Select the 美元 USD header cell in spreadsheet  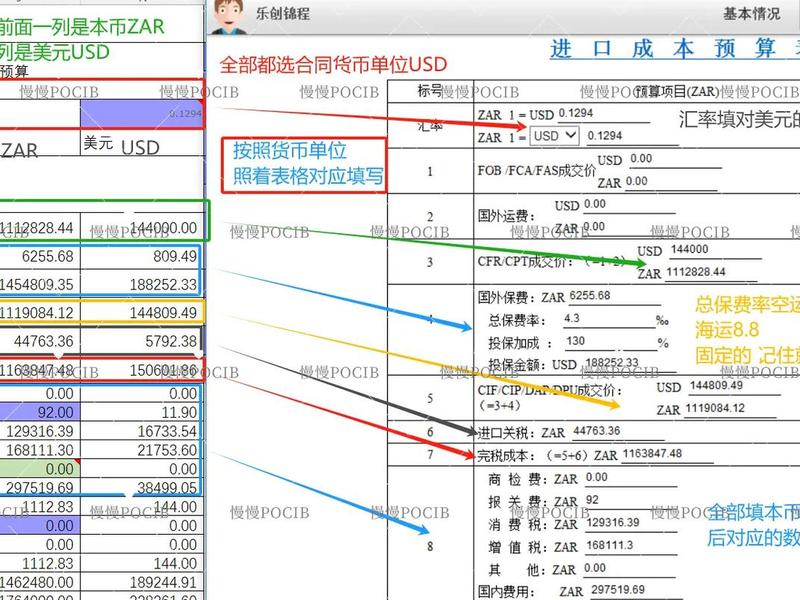point(142,143)
